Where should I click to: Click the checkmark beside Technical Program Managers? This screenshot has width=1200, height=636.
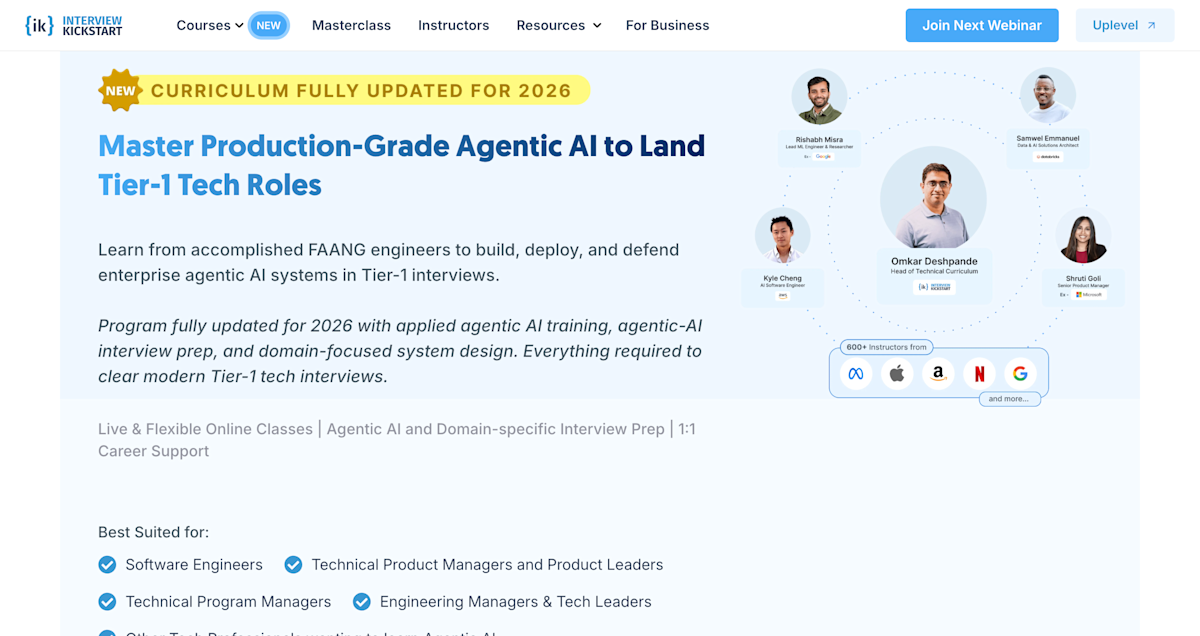[107, 602]
